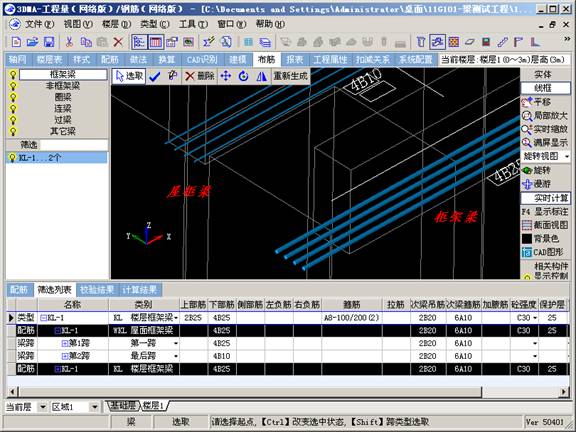
Task: Click the red X delete icon in main toolbar
Action: click(118, 42)
